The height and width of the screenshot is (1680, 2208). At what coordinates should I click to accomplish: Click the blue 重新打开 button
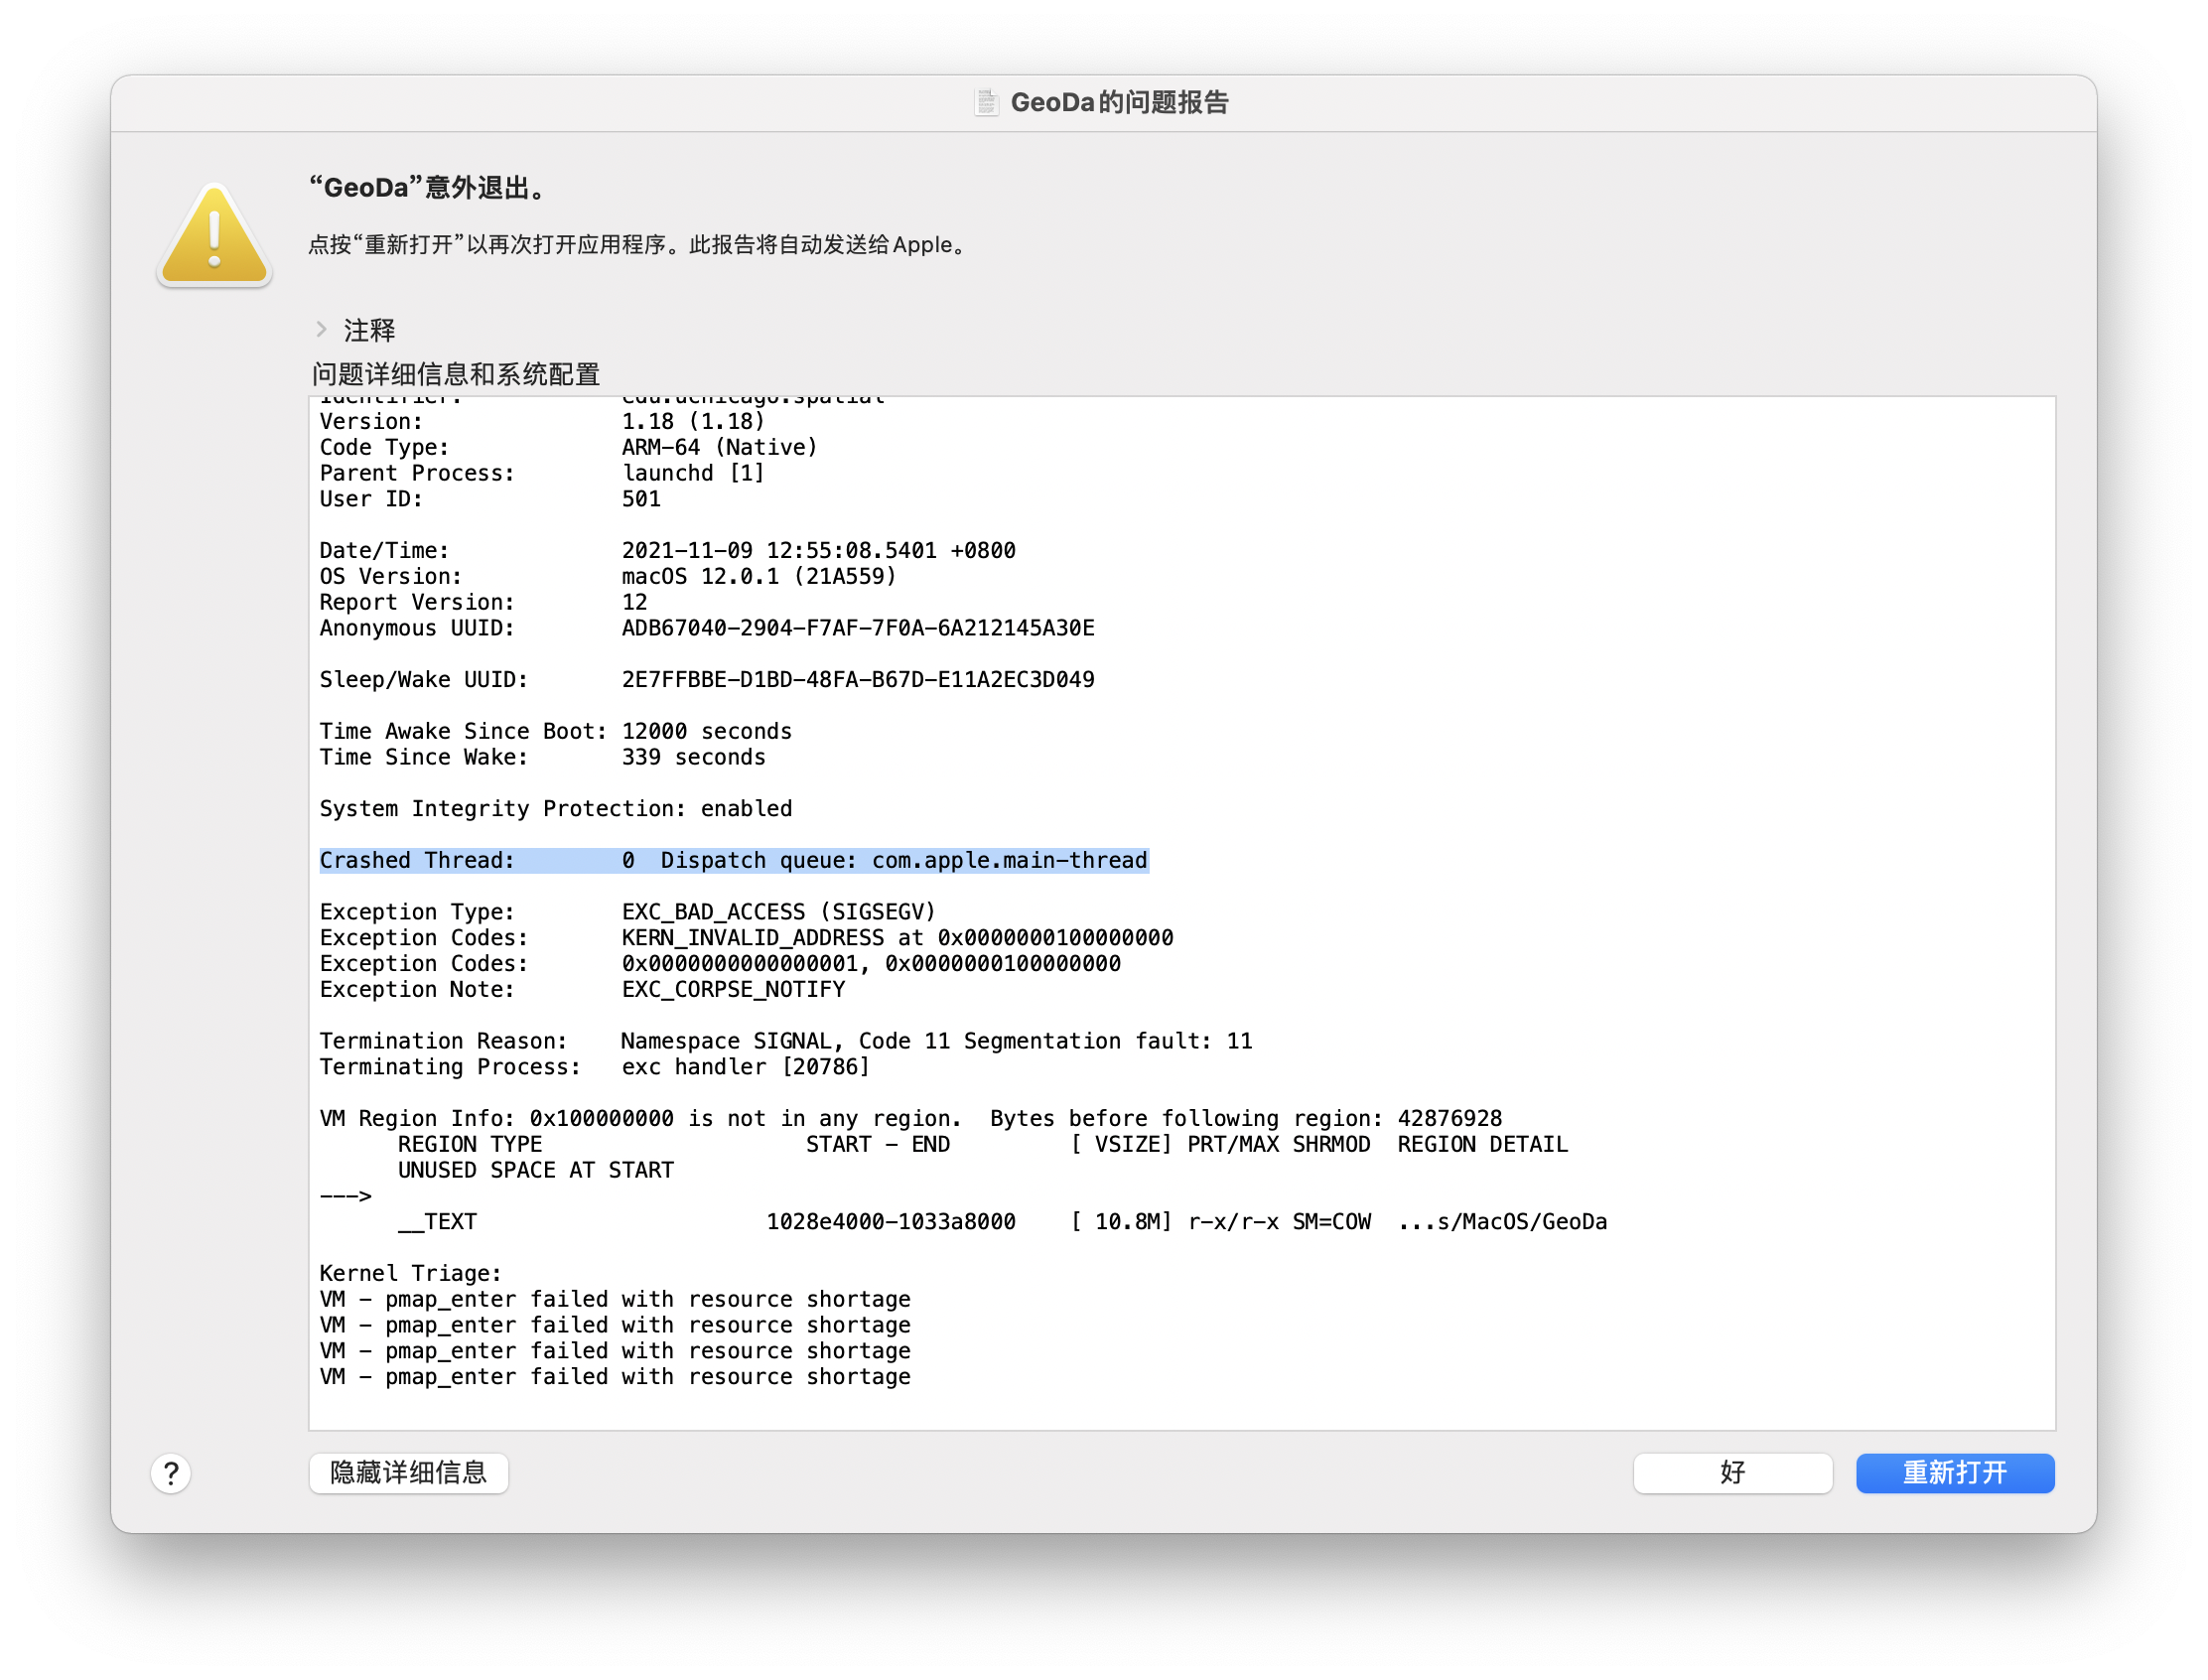pyautogui.click(x=1954, y=1473)
